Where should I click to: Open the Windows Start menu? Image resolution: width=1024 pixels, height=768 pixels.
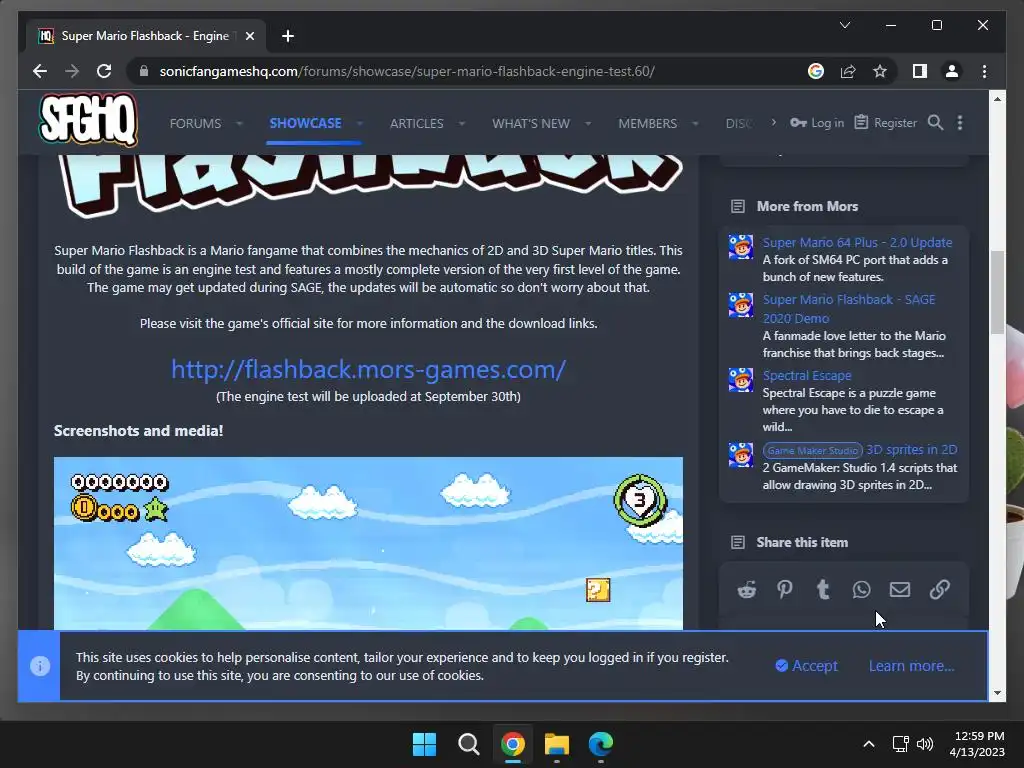(x=424, y=744)
